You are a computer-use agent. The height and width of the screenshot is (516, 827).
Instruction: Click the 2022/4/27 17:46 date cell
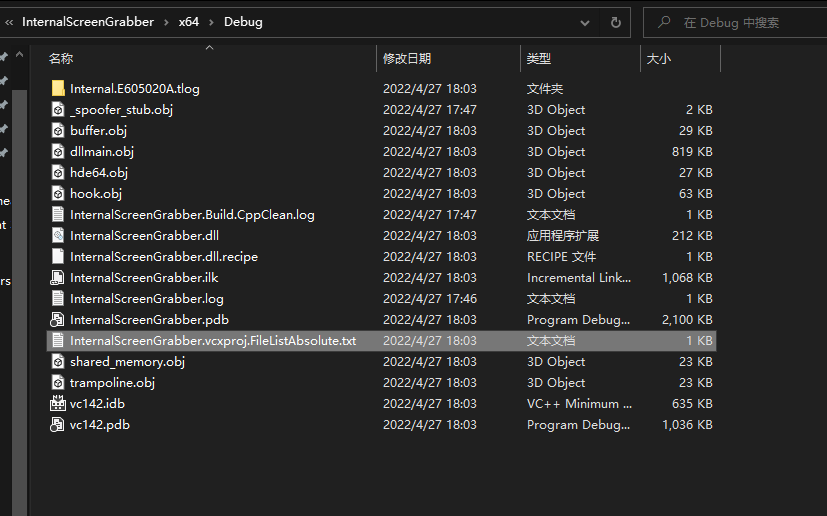(x=430, y=299)
